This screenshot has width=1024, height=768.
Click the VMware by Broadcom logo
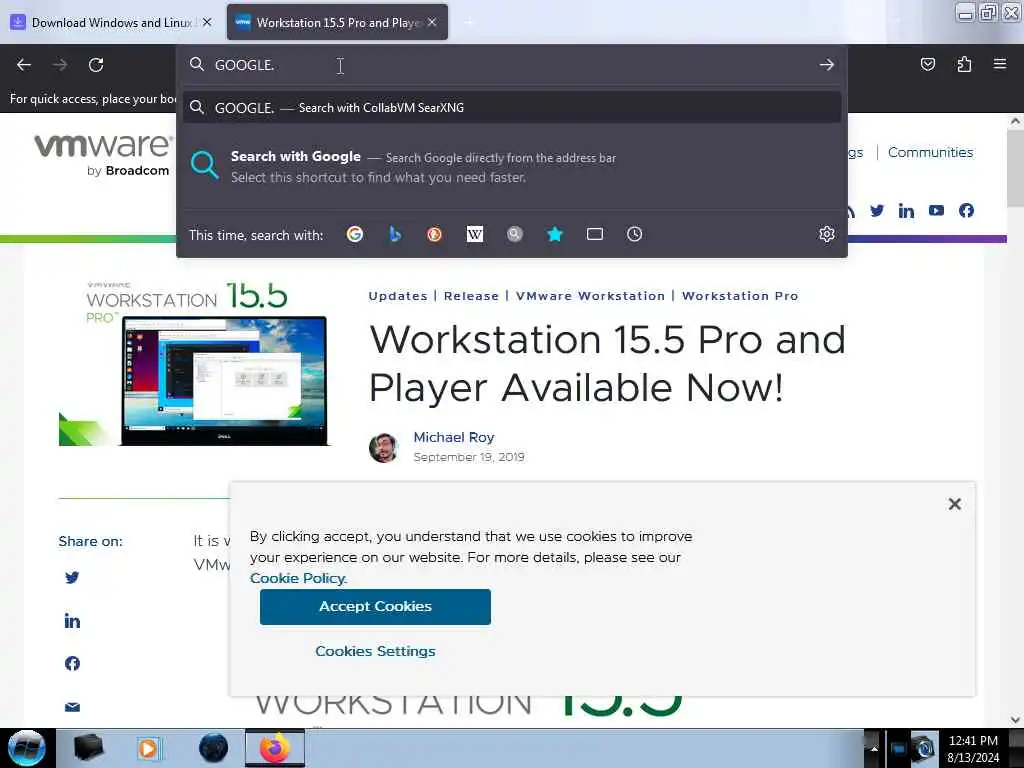coord(103,154)
